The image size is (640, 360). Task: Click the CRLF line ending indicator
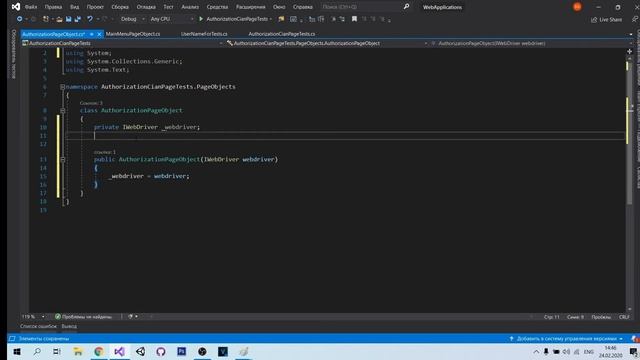(624, 317)
